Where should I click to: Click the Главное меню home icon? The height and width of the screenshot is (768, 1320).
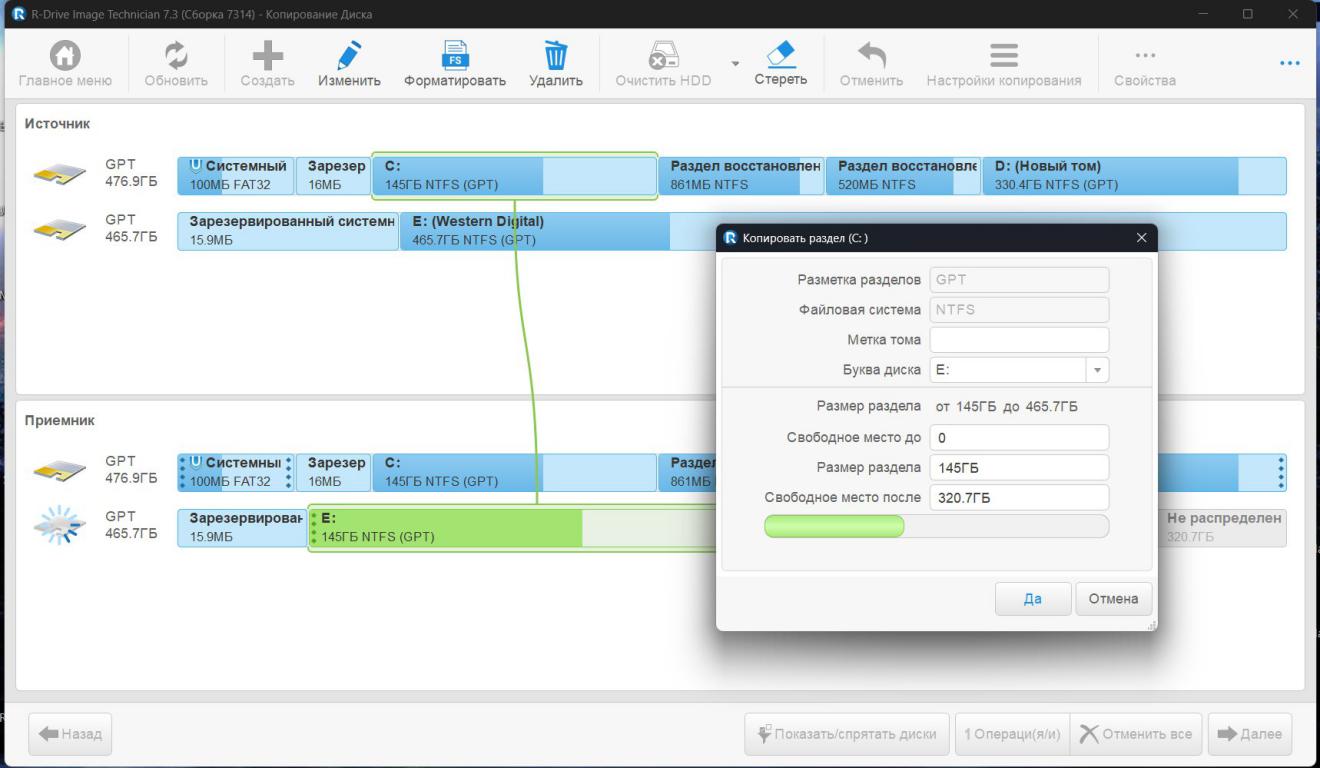pyautogui.click(x=65, y=56)
